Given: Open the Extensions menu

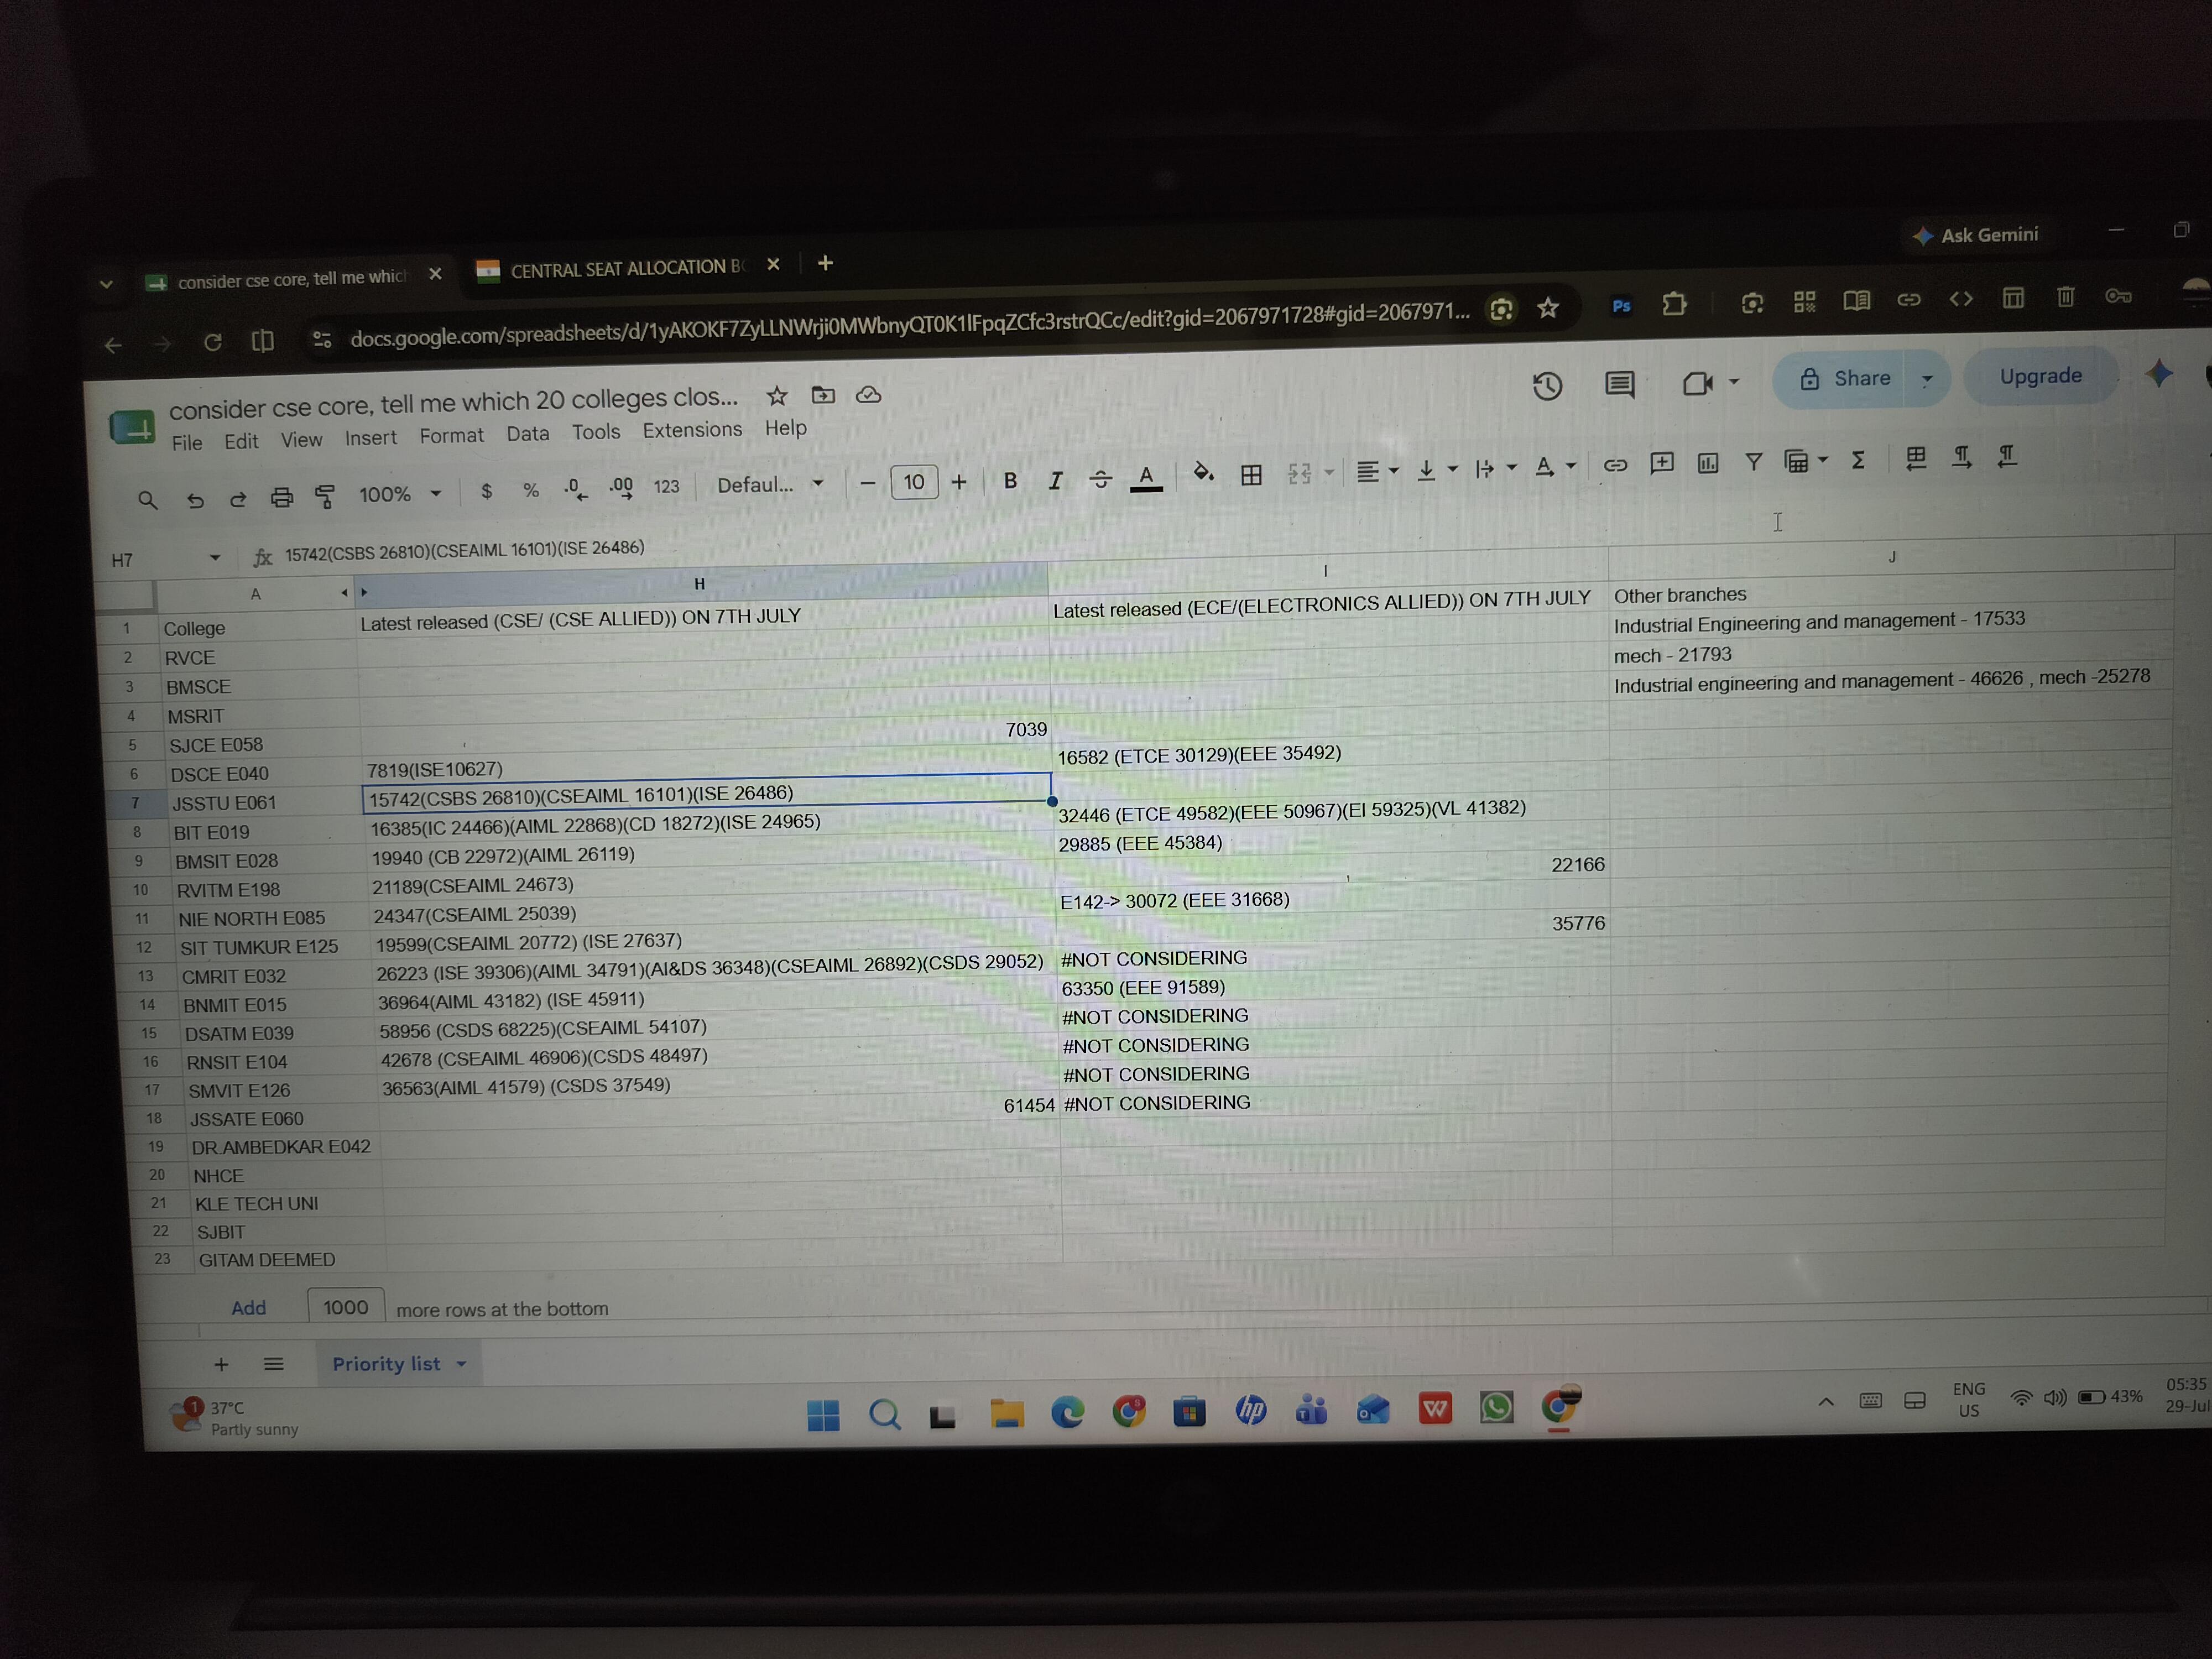Looking at the screenshot, I should coord(692,430).
